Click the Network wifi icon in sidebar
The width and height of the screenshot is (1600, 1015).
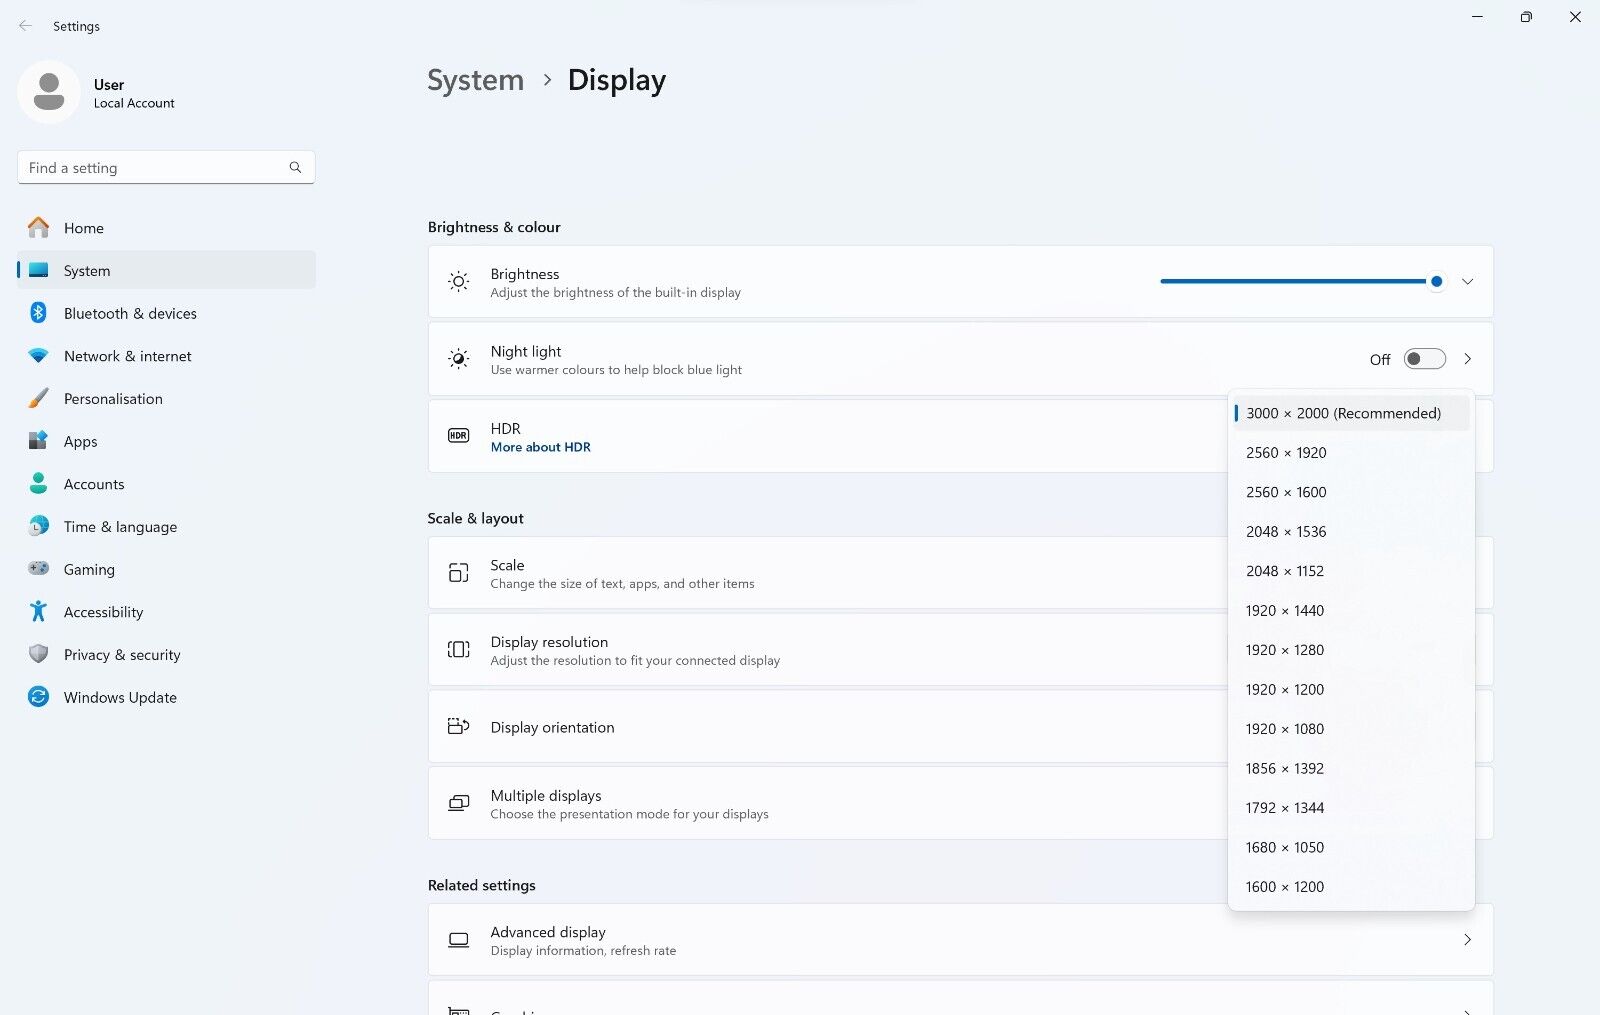(x=38, y=356)
